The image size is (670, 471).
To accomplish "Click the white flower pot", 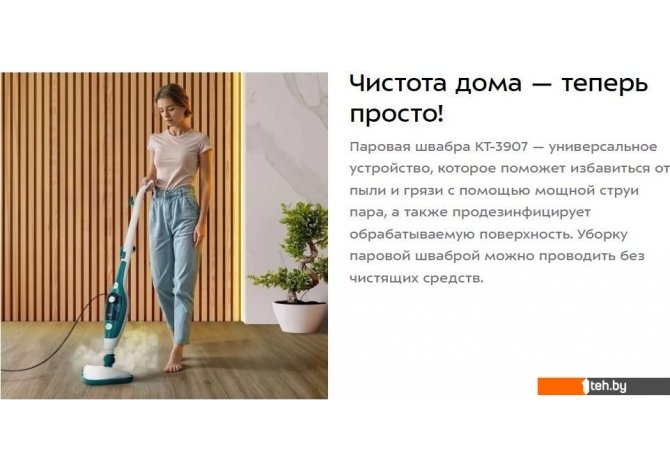I will pyautogui.click(x=300, y=316).
